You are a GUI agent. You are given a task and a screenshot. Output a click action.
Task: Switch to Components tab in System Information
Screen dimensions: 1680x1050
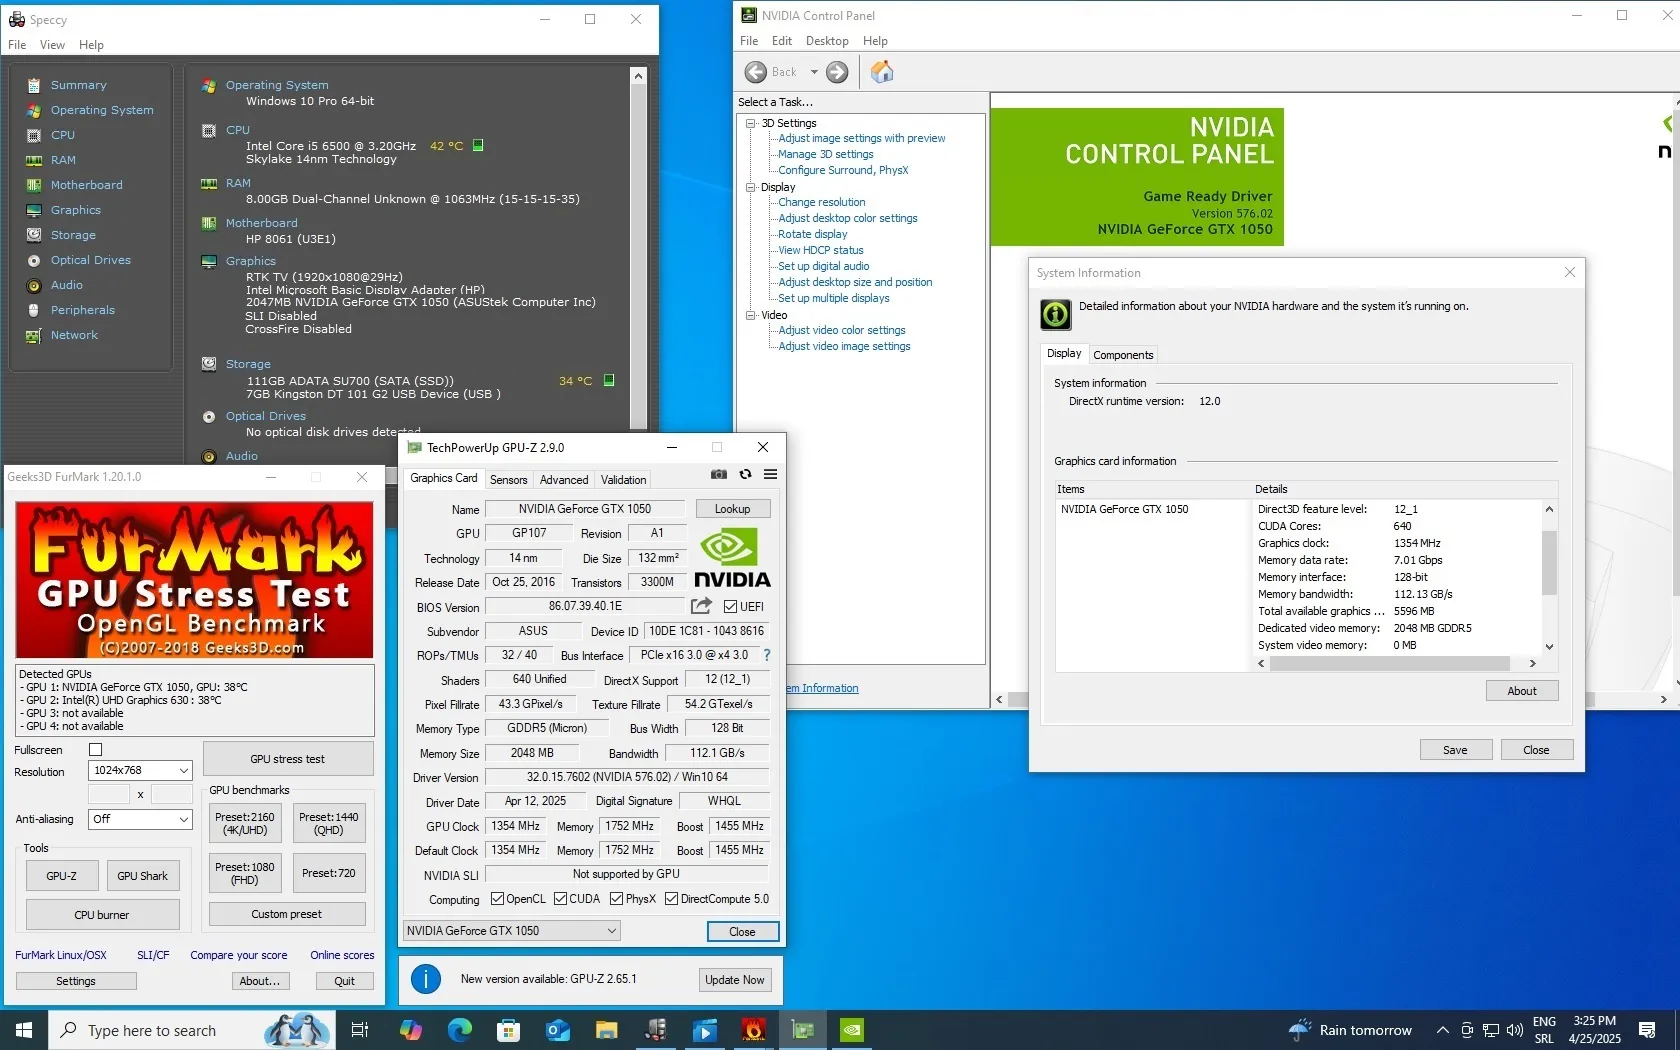point(1123,355)
